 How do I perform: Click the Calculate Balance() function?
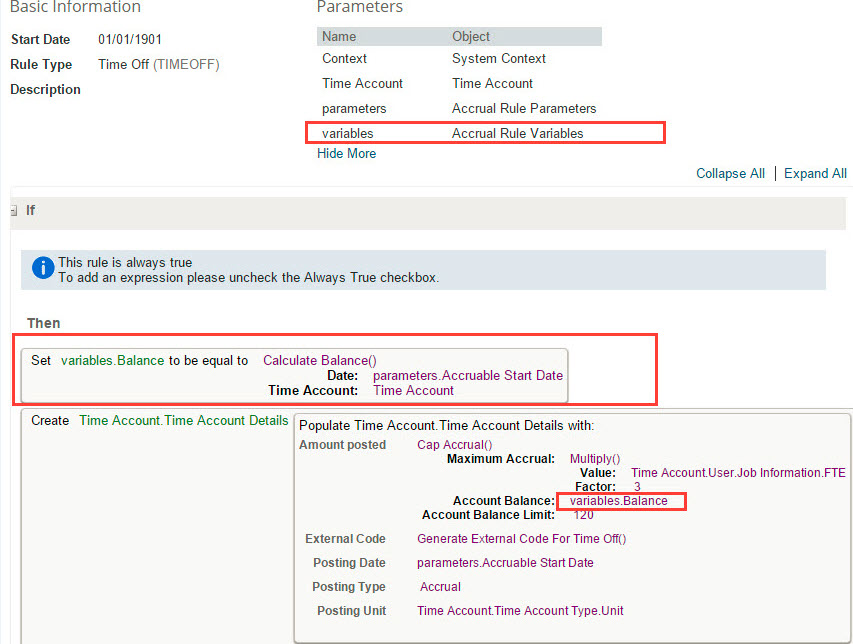[320, 360]
